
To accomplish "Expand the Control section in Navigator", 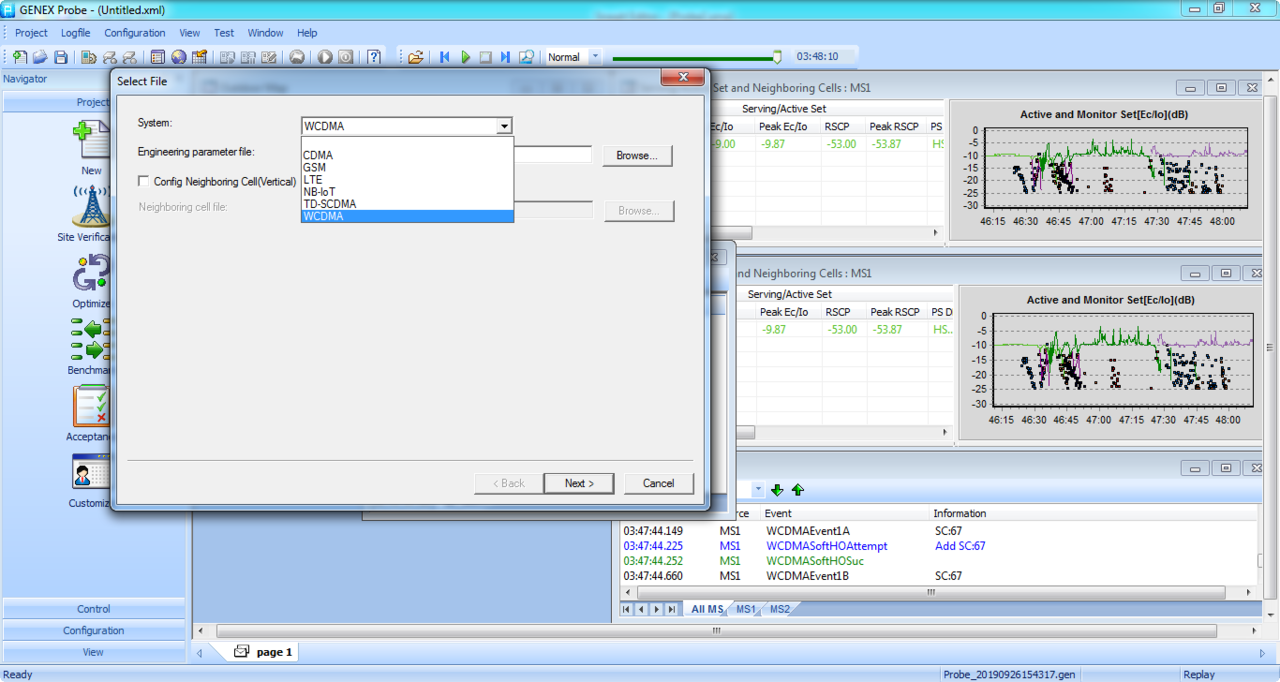I will pyautogui.click(x=93, y=609).
